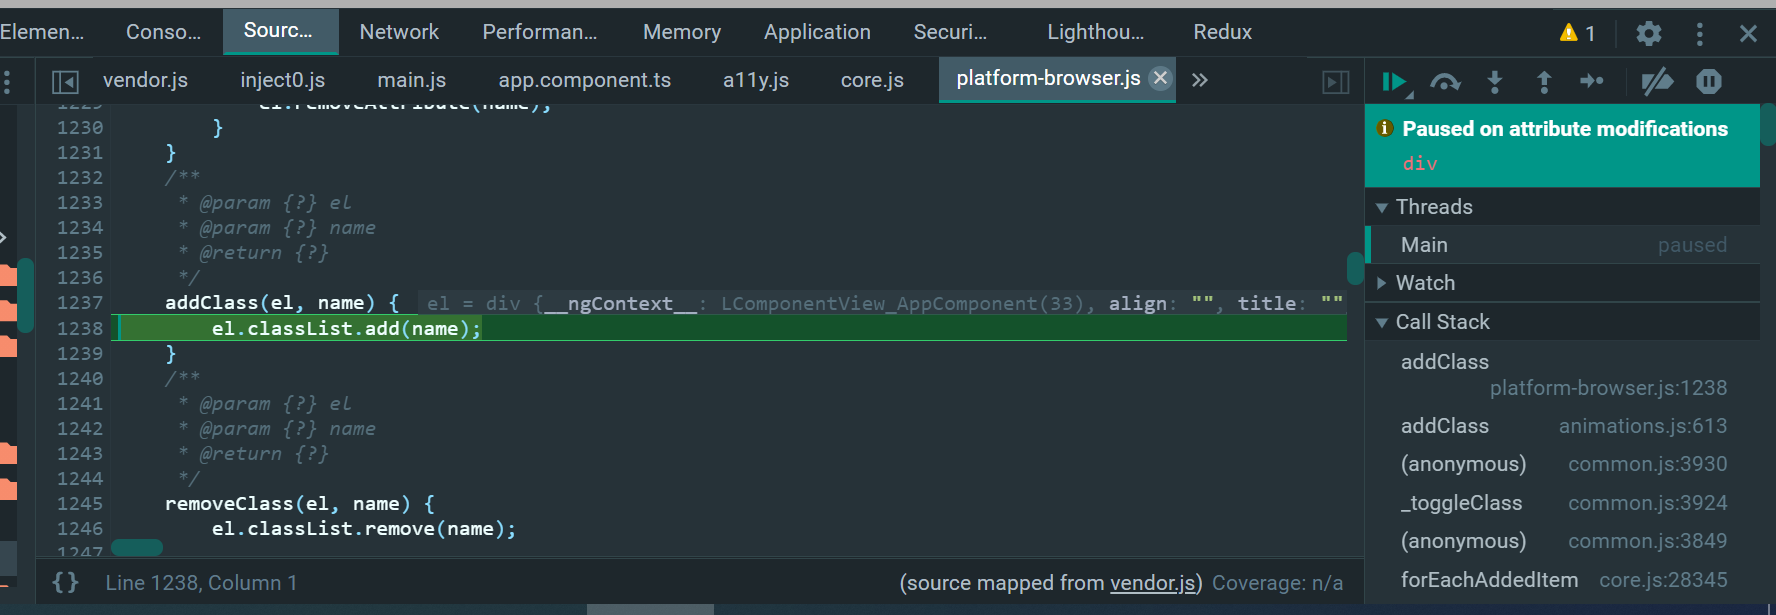Open the app.component.ts file tab
This screenshot has height=615, width=1776.
pos(585,80)
